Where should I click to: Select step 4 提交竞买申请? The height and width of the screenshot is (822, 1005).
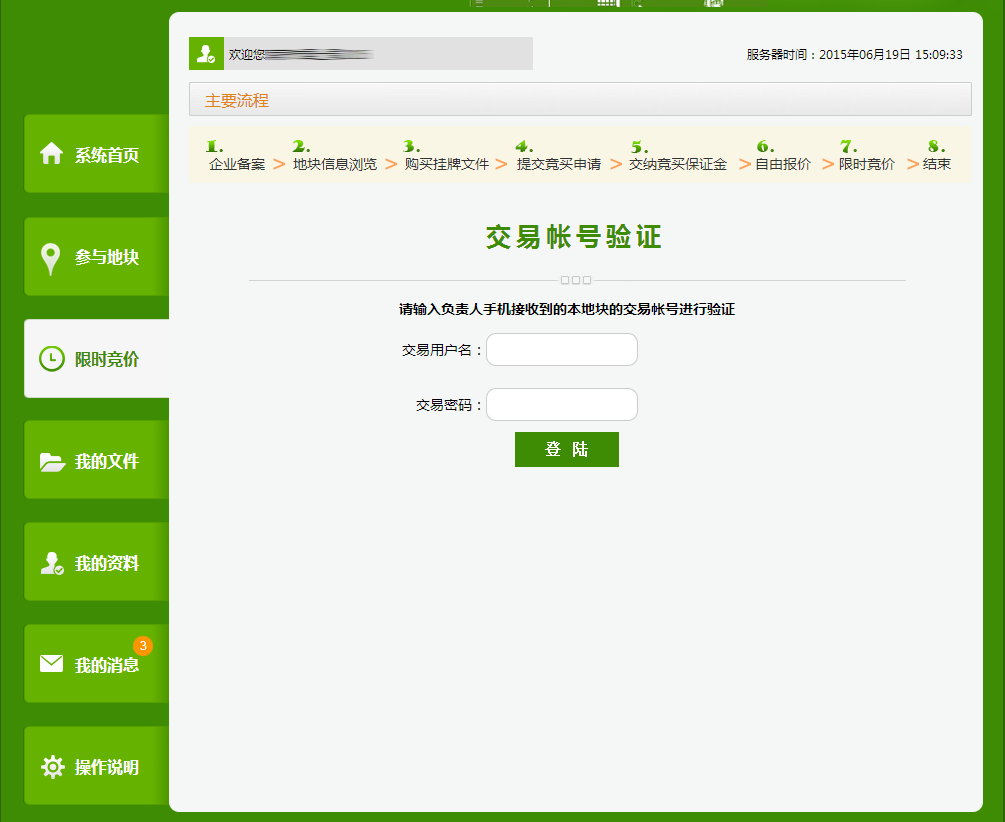coord(558,164)
